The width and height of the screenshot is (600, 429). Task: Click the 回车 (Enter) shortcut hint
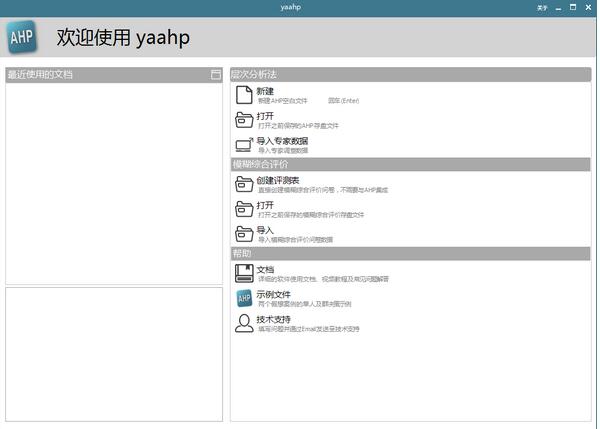[x=343, y=101]
